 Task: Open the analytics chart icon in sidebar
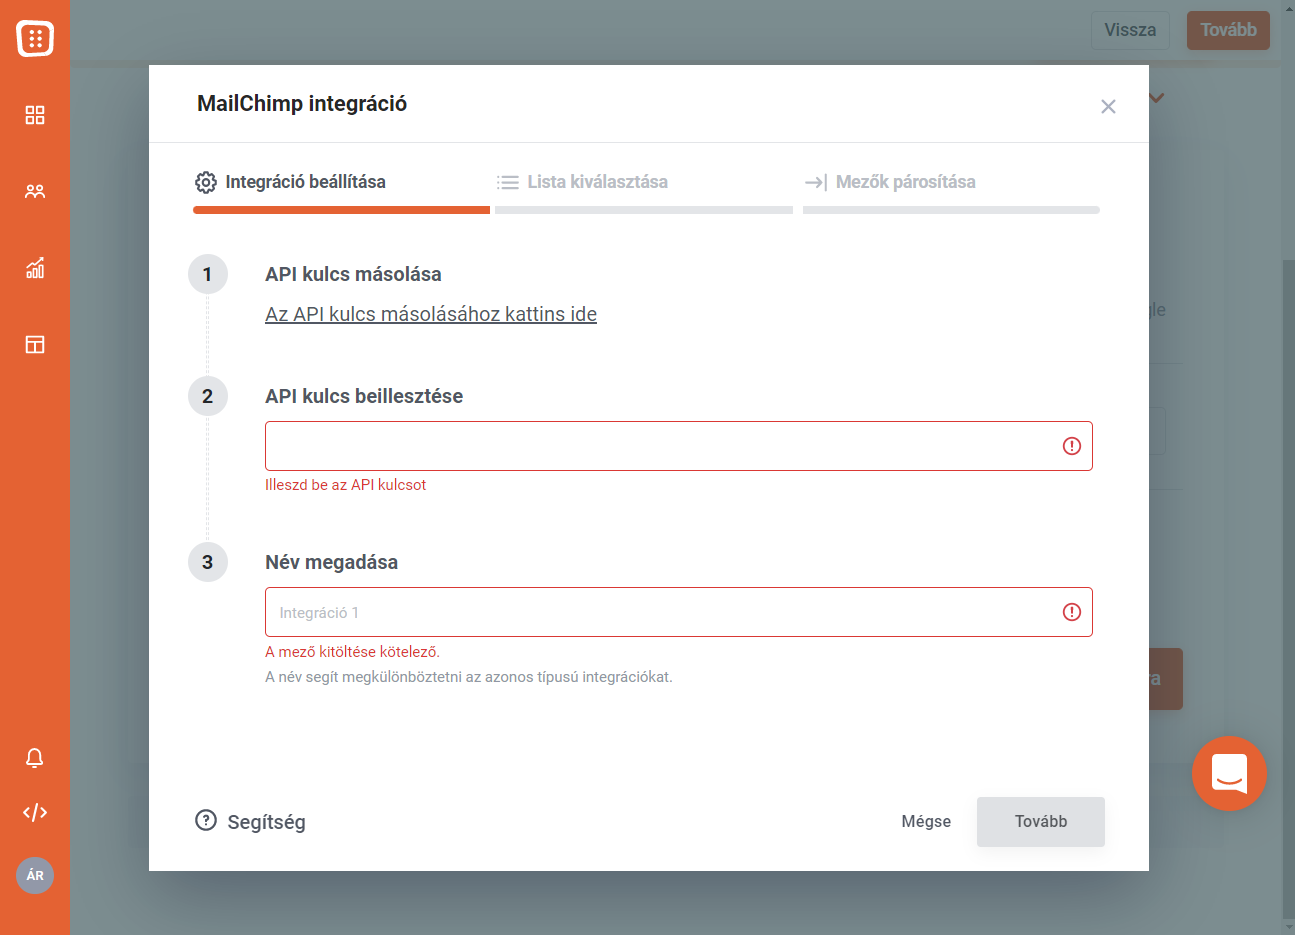tap(35, 268)
